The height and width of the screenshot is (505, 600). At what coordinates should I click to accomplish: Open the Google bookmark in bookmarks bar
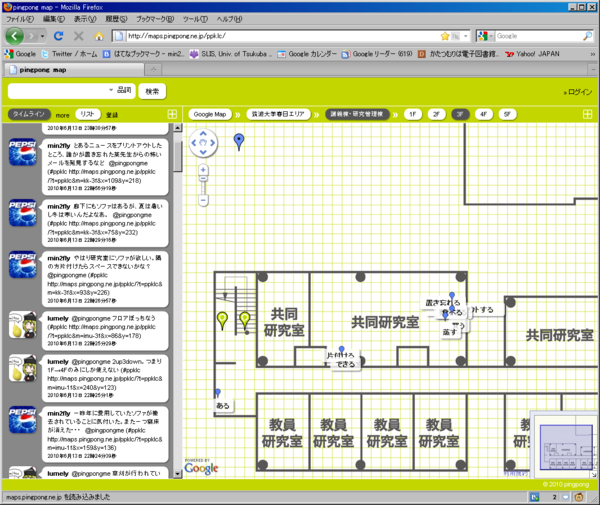click(x=20, y=54)
